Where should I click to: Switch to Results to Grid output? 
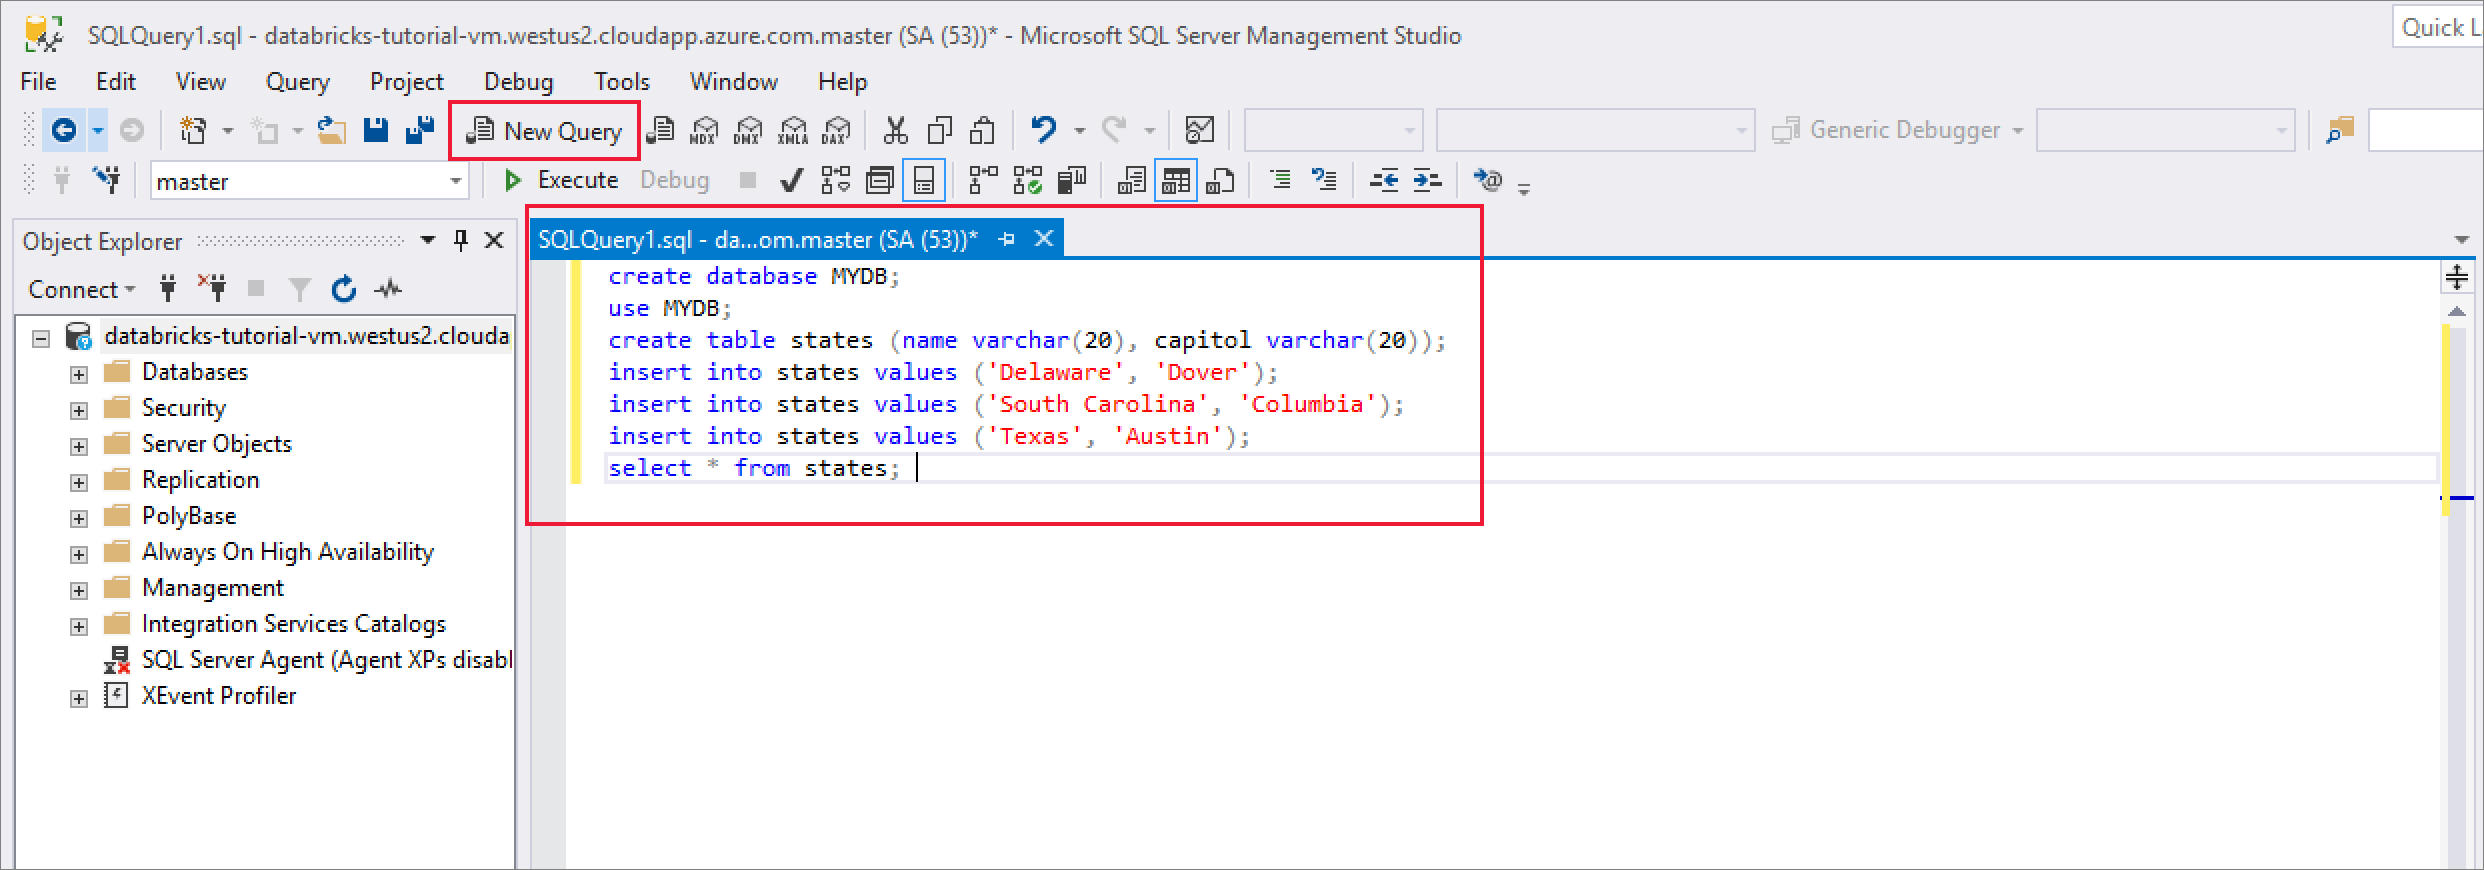click(1175, 180)
